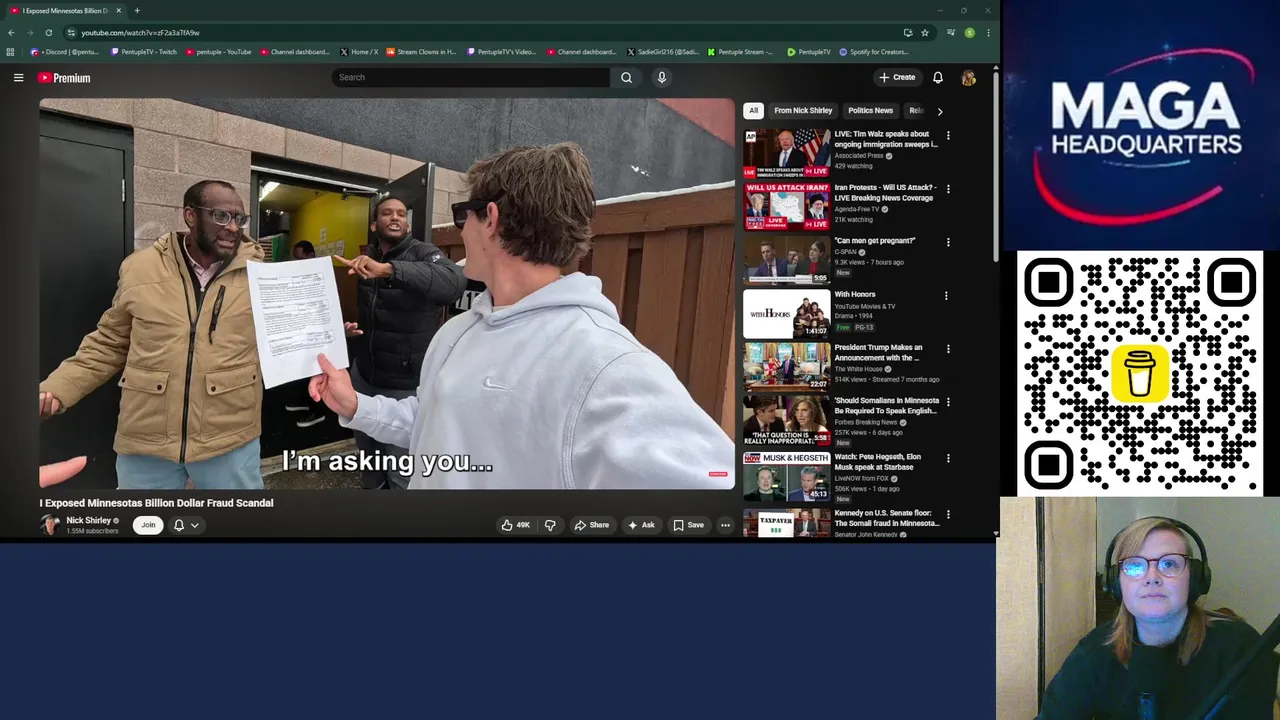Screen dimensions: 1280x720
Task: Open the apps grid in bookmarks bar
Action: (x=11, y=52)
